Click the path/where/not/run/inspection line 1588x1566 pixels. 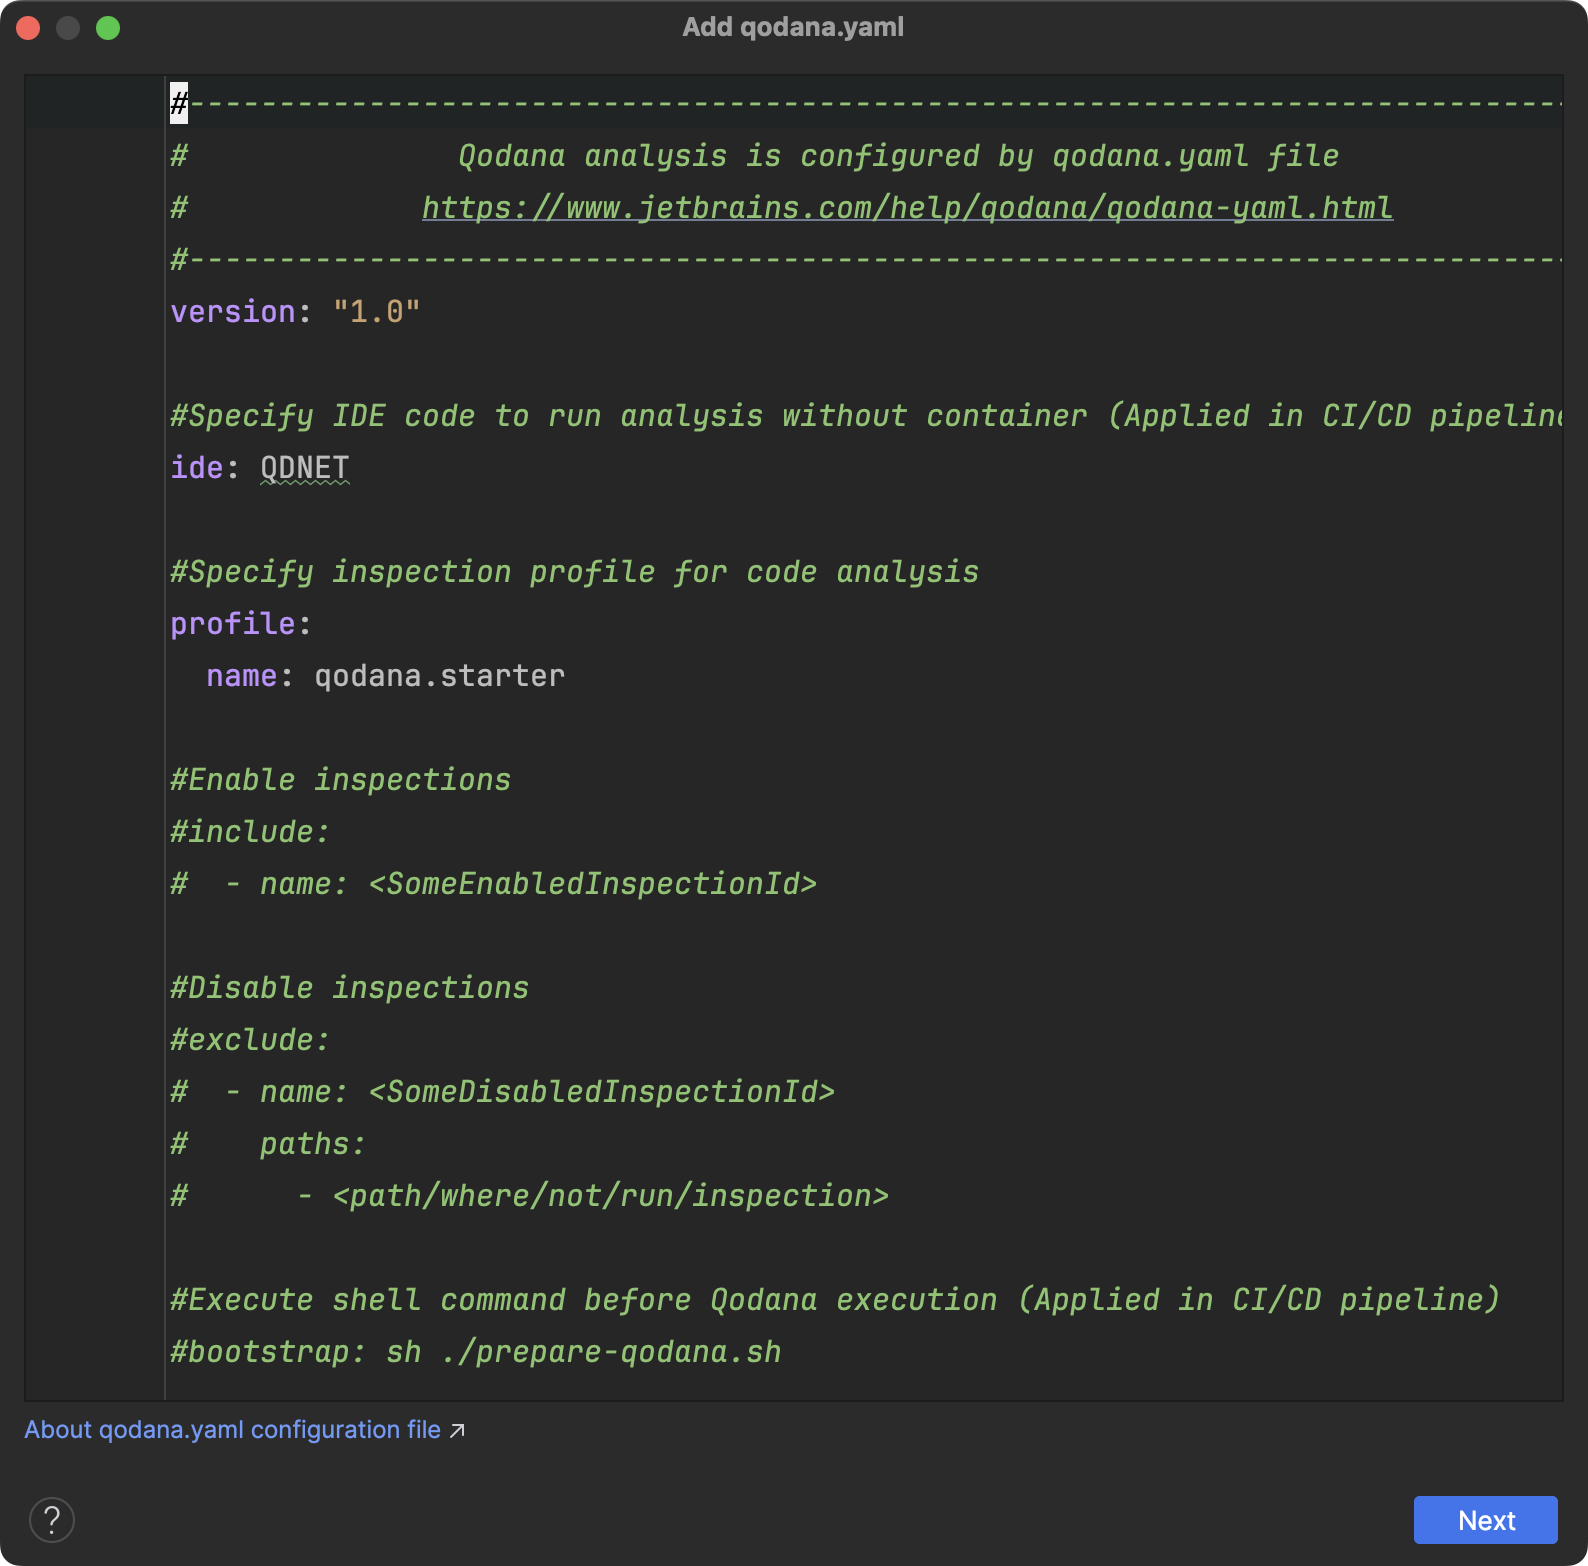pyautogui.click(x=530, y=1196)
